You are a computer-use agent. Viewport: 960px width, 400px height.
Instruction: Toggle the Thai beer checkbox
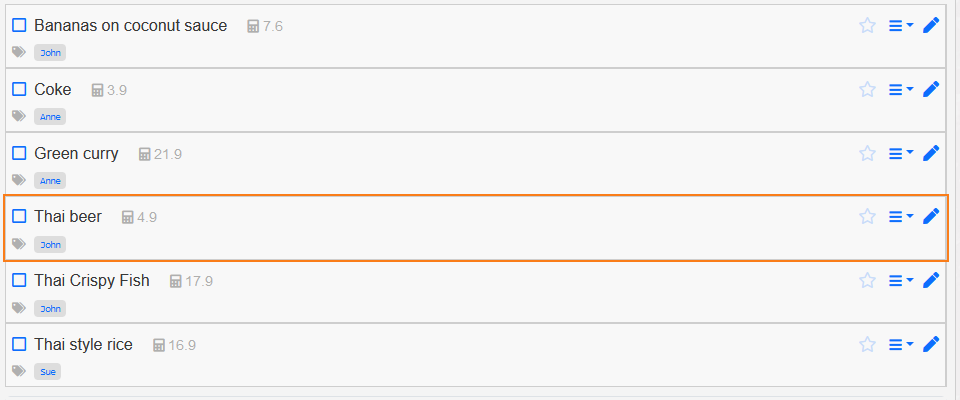click(19, 216)
